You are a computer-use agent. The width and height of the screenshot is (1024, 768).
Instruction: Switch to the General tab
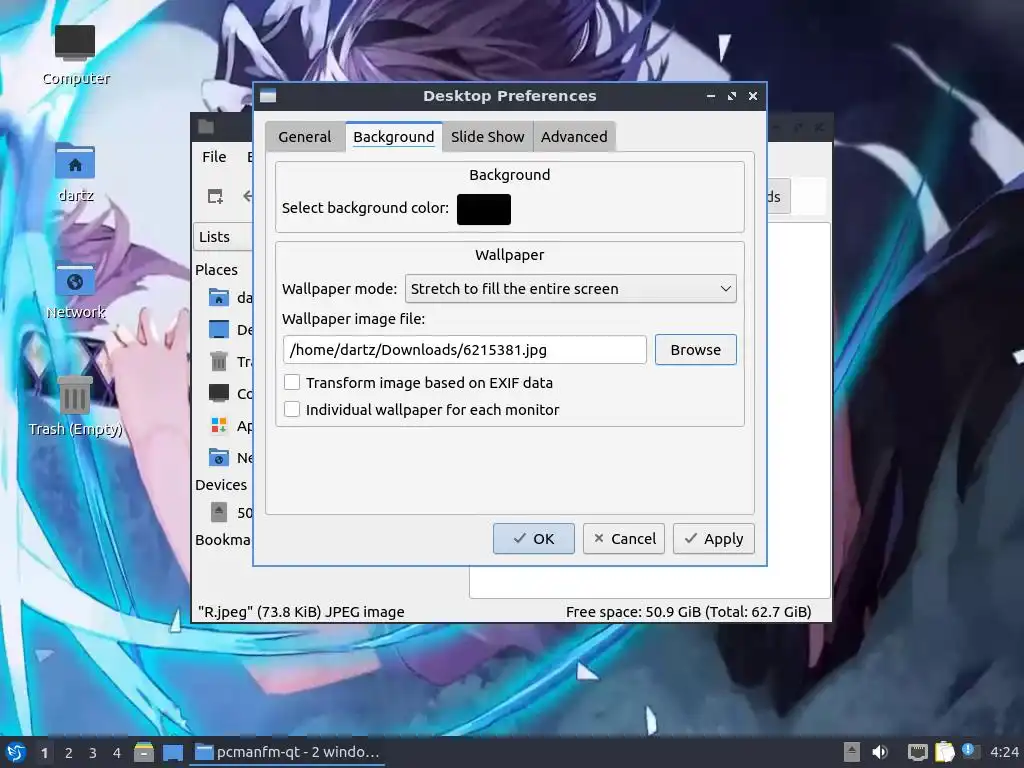click(304, 136)
